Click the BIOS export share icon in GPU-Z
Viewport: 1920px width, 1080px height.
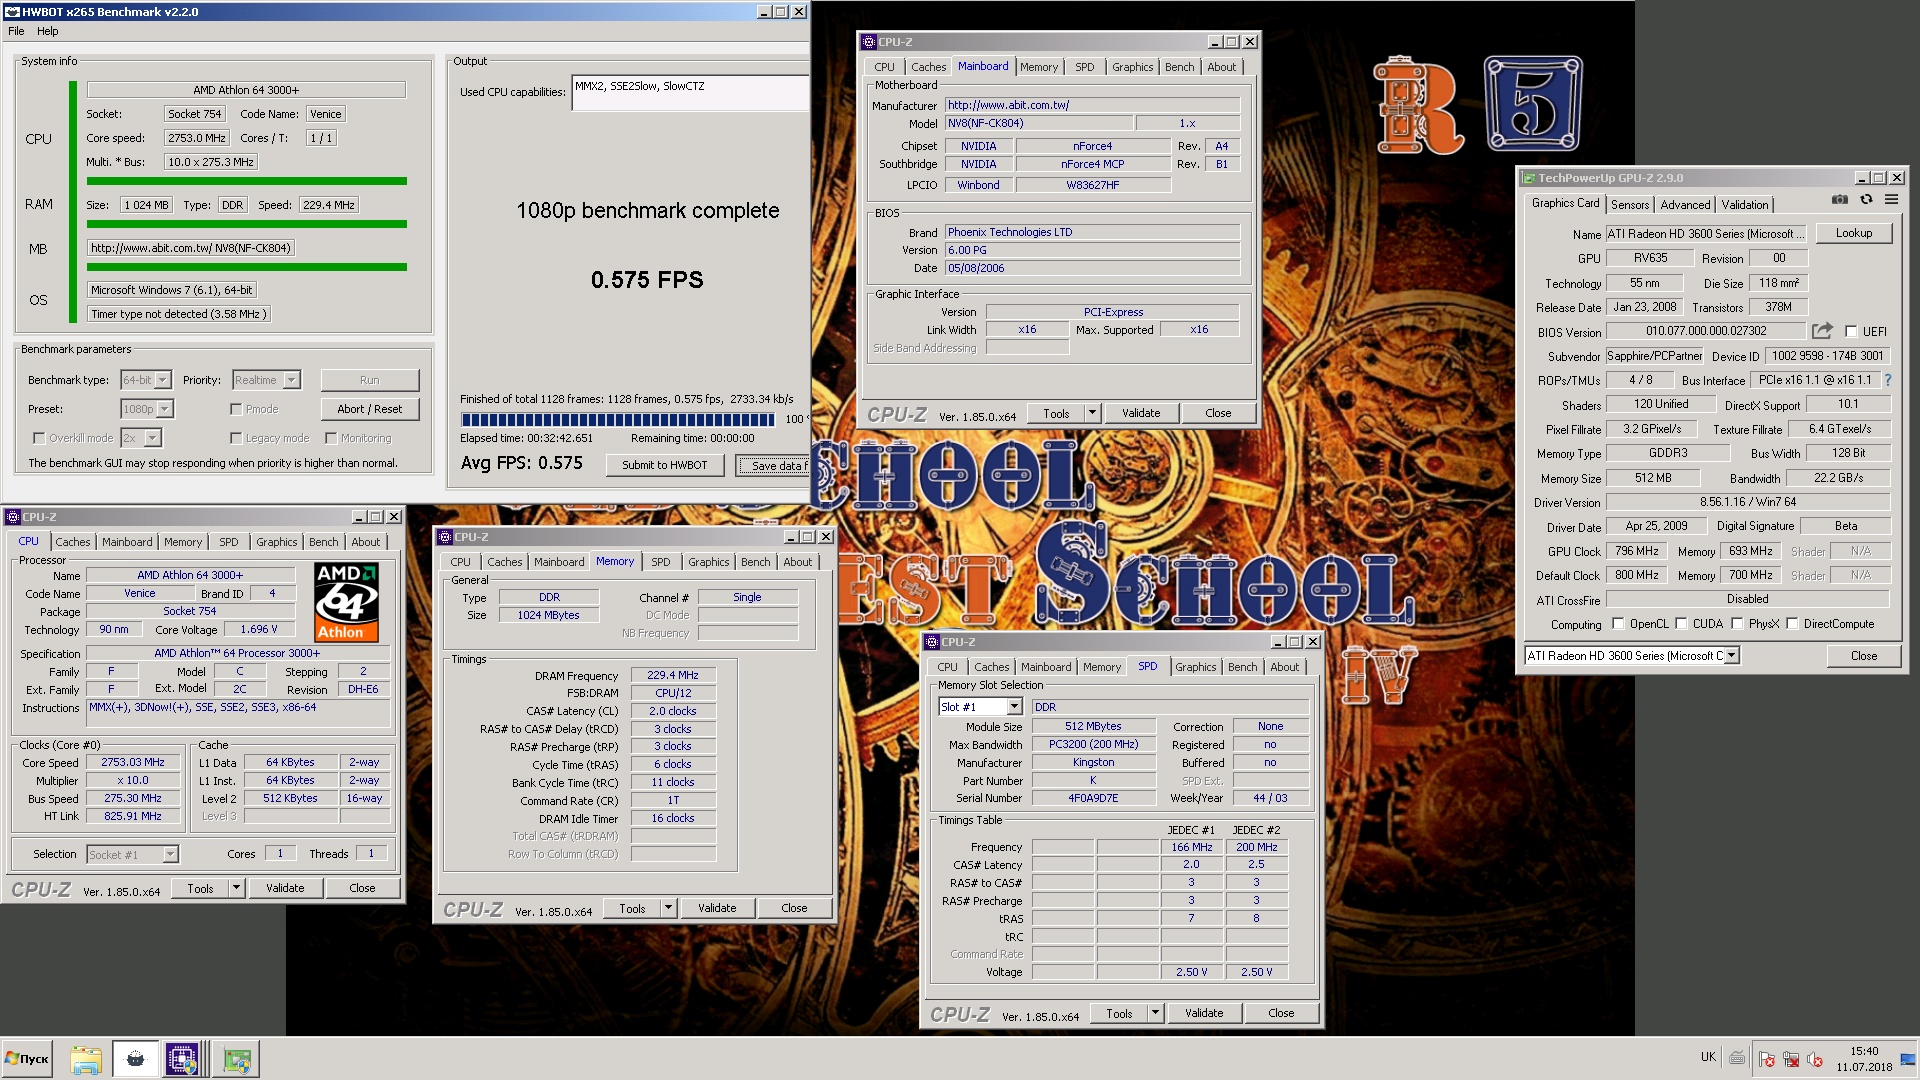[x=1822, y=331]
